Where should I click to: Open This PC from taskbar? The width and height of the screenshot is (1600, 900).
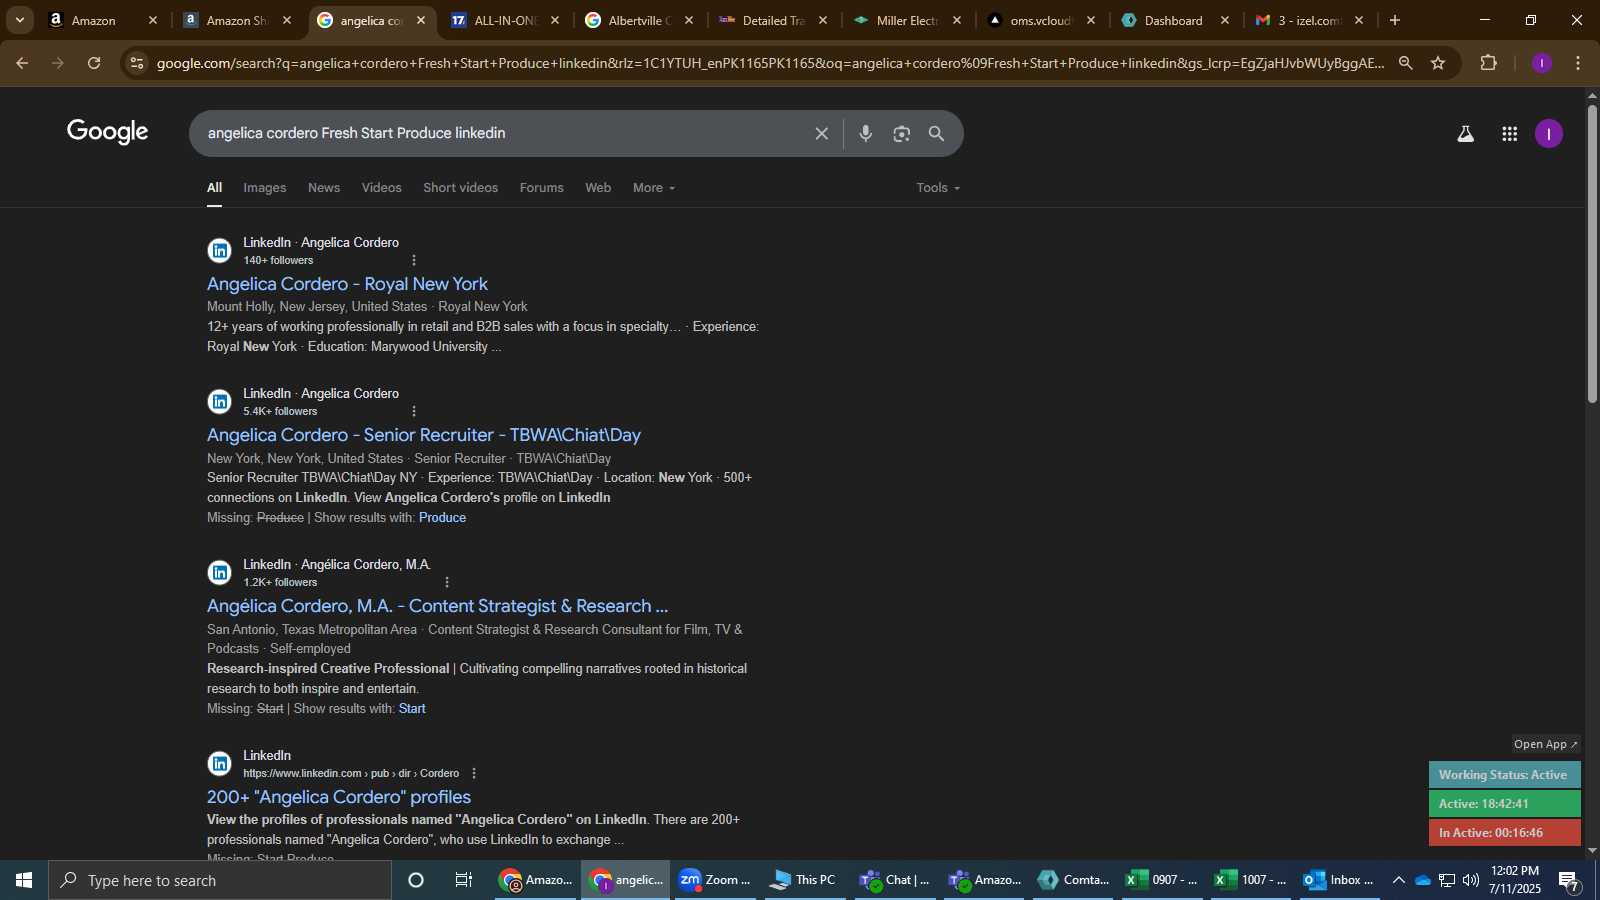(x=803, y=880)
